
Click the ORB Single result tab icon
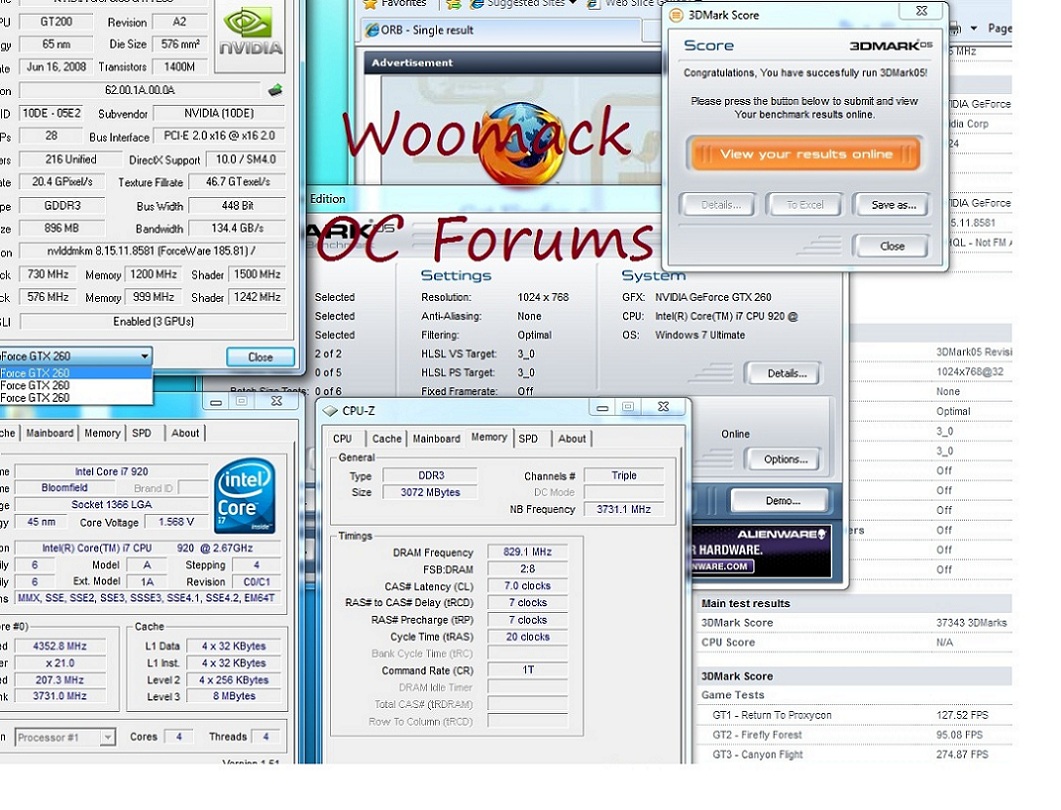371,30
